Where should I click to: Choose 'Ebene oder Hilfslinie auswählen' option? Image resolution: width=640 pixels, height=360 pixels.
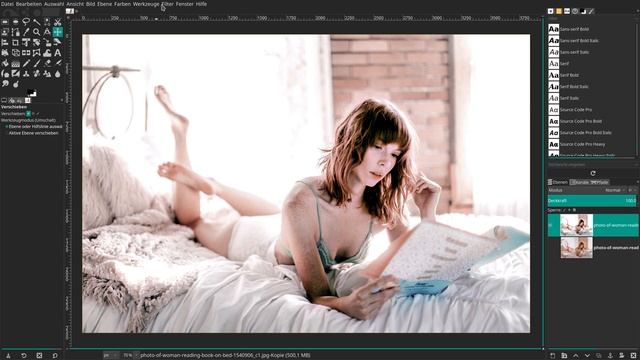pyautogui.click(x=34, y=127)
